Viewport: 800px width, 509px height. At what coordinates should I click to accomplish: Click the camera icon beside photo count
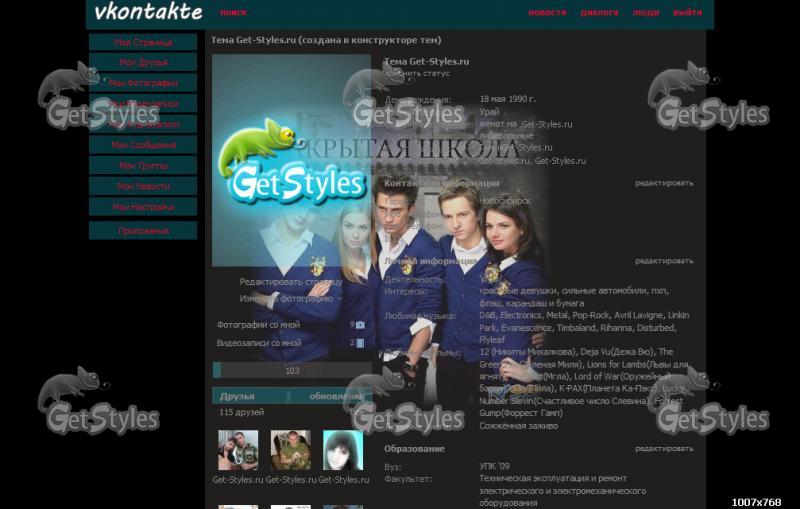360,325
